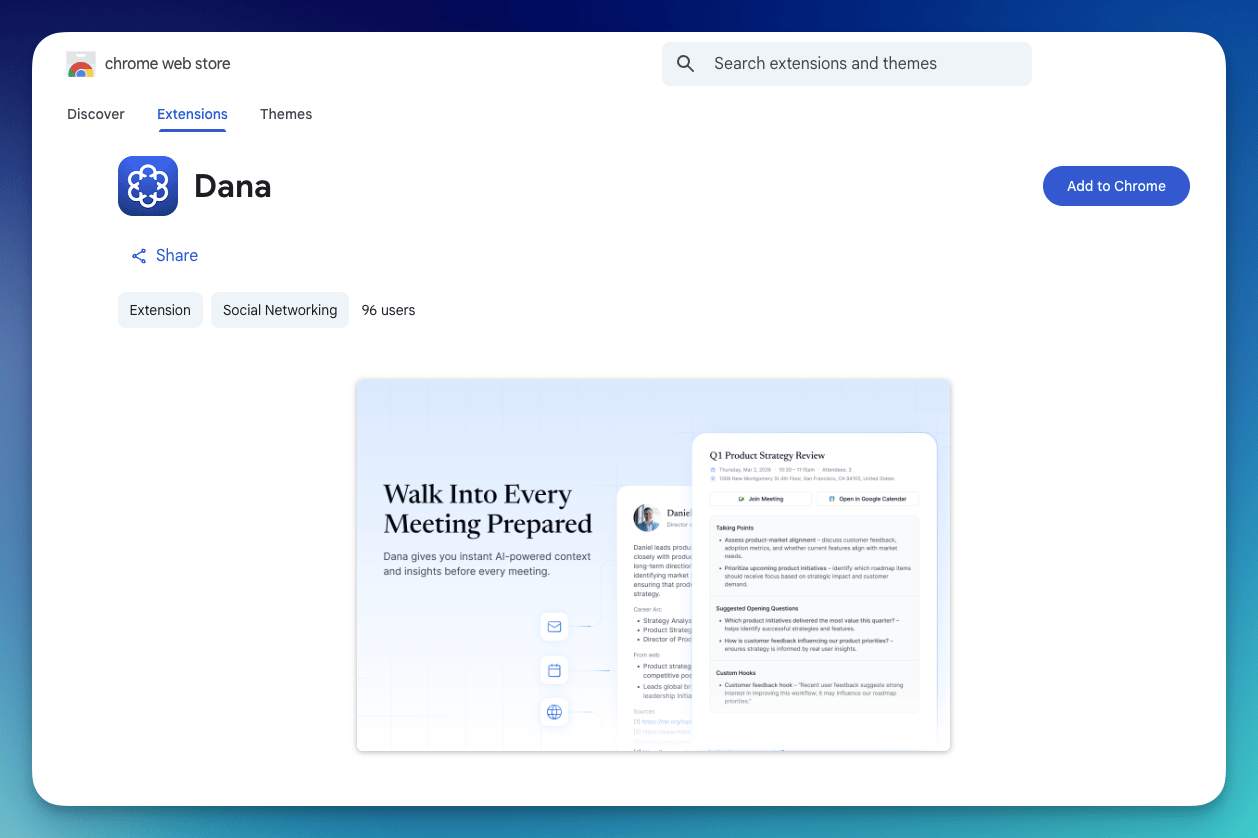Select the Extensions tab
1258x838 pixels.
[x=192, y=114]
